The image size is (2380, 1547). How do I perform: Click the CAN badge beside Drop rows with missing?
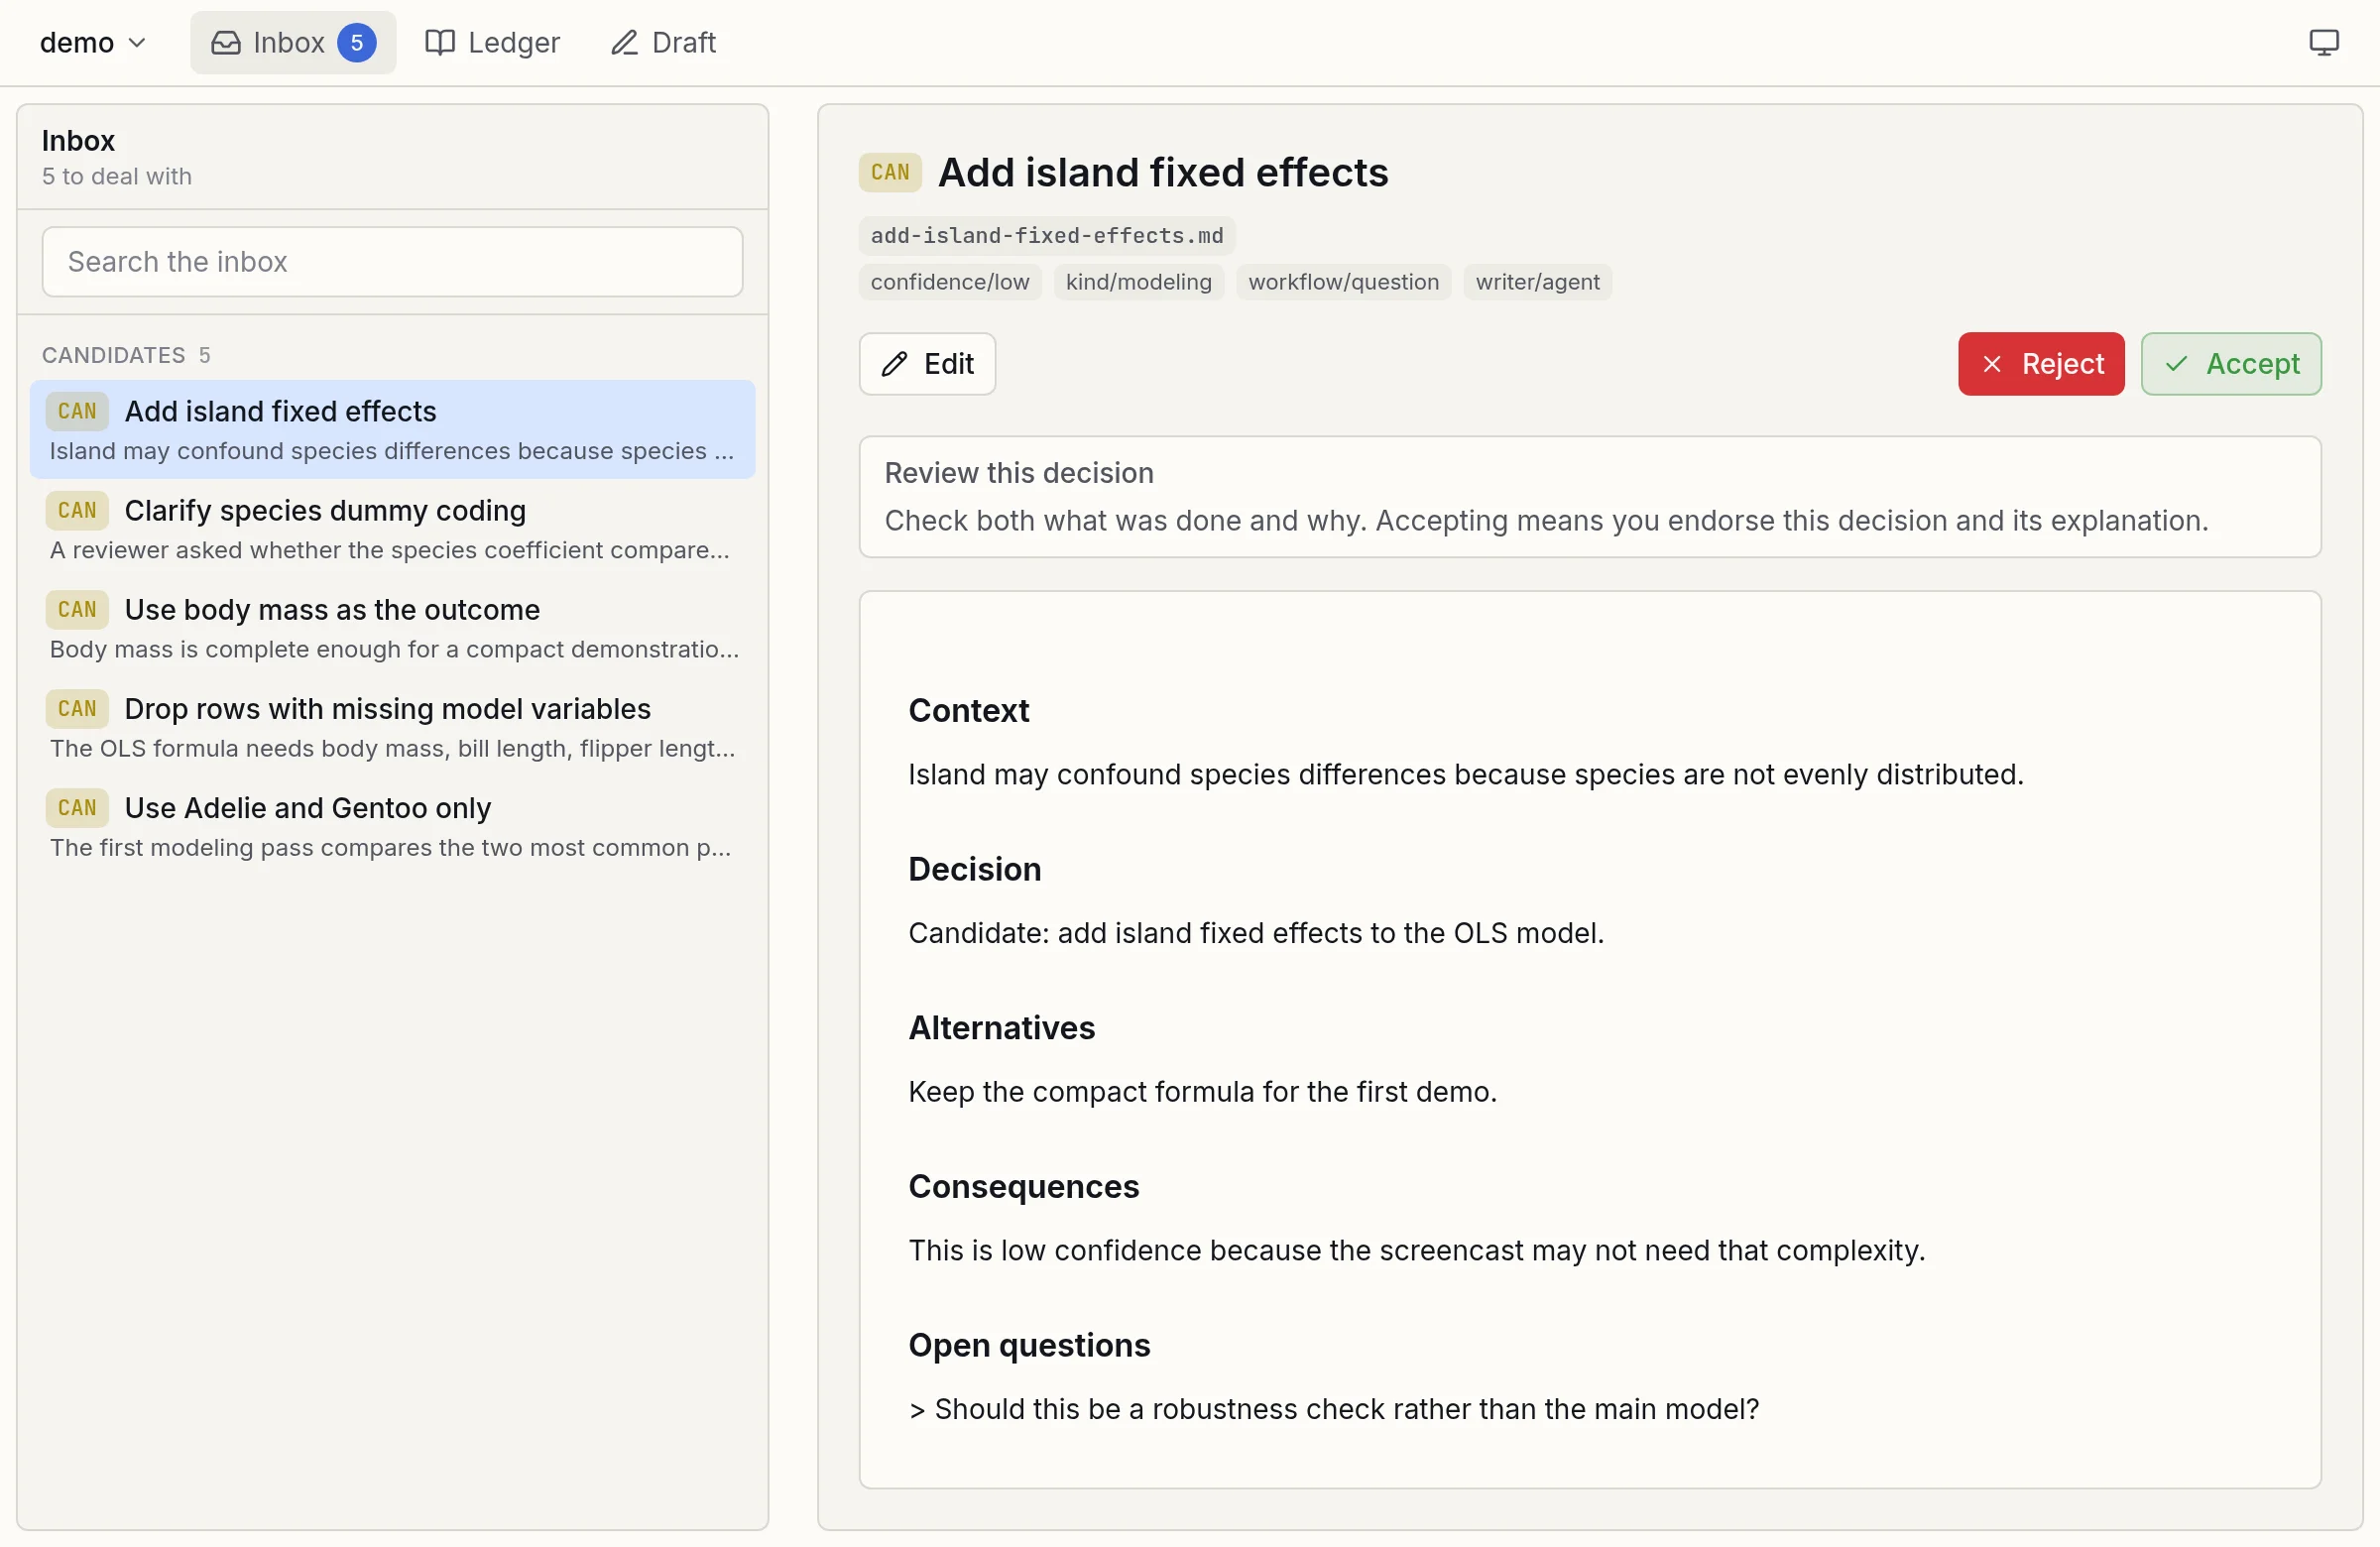(77, 708)
